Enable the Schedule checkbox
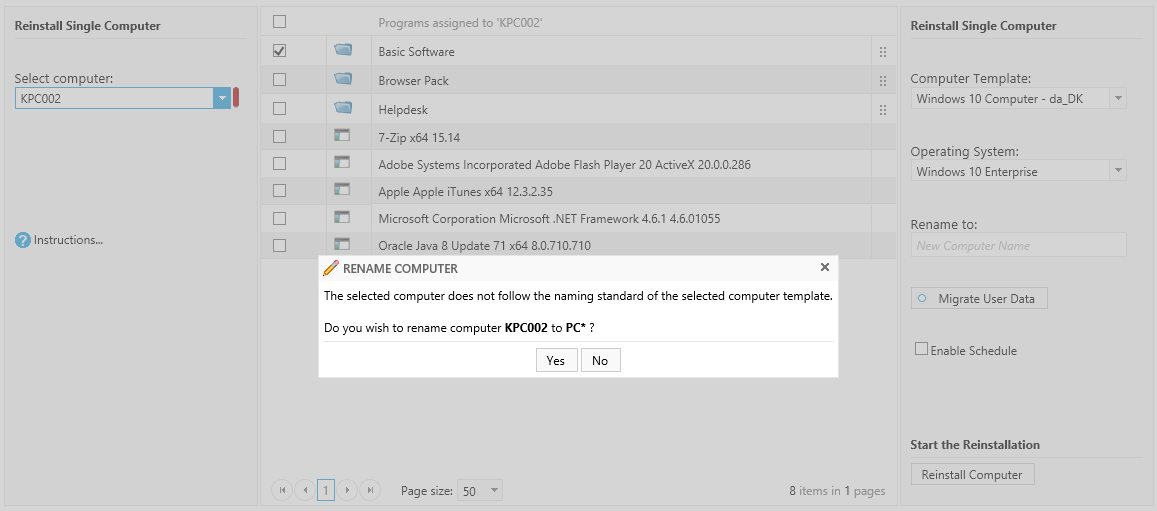 point(922,349)
